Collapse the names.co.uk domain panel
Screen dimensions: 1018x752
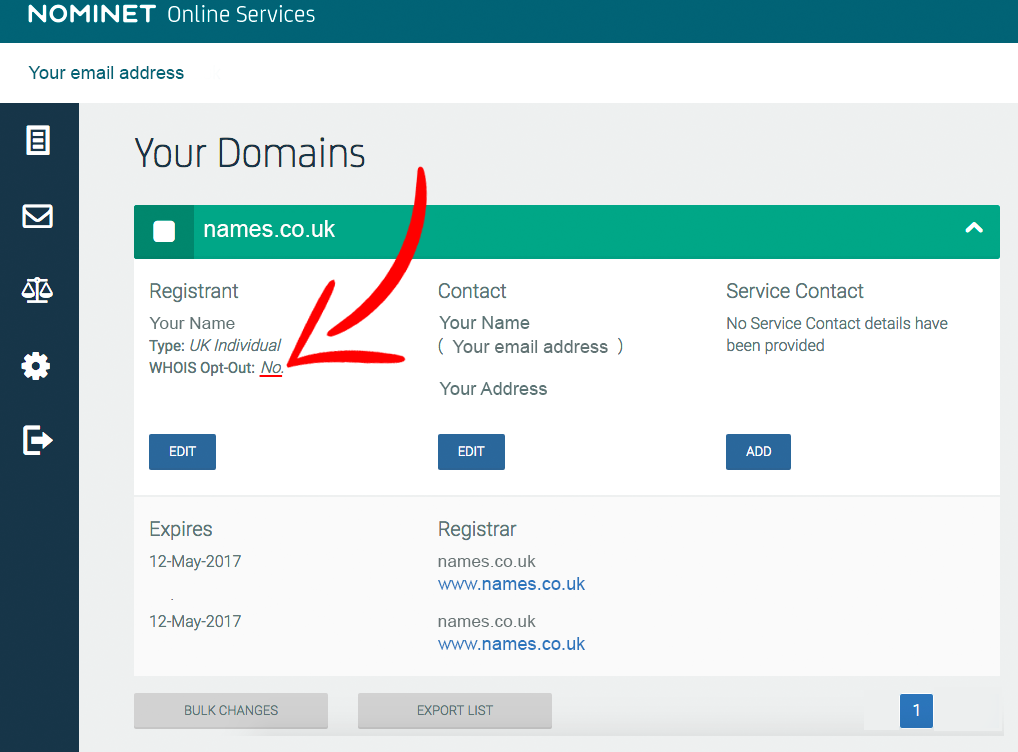(x=974, y=228)
